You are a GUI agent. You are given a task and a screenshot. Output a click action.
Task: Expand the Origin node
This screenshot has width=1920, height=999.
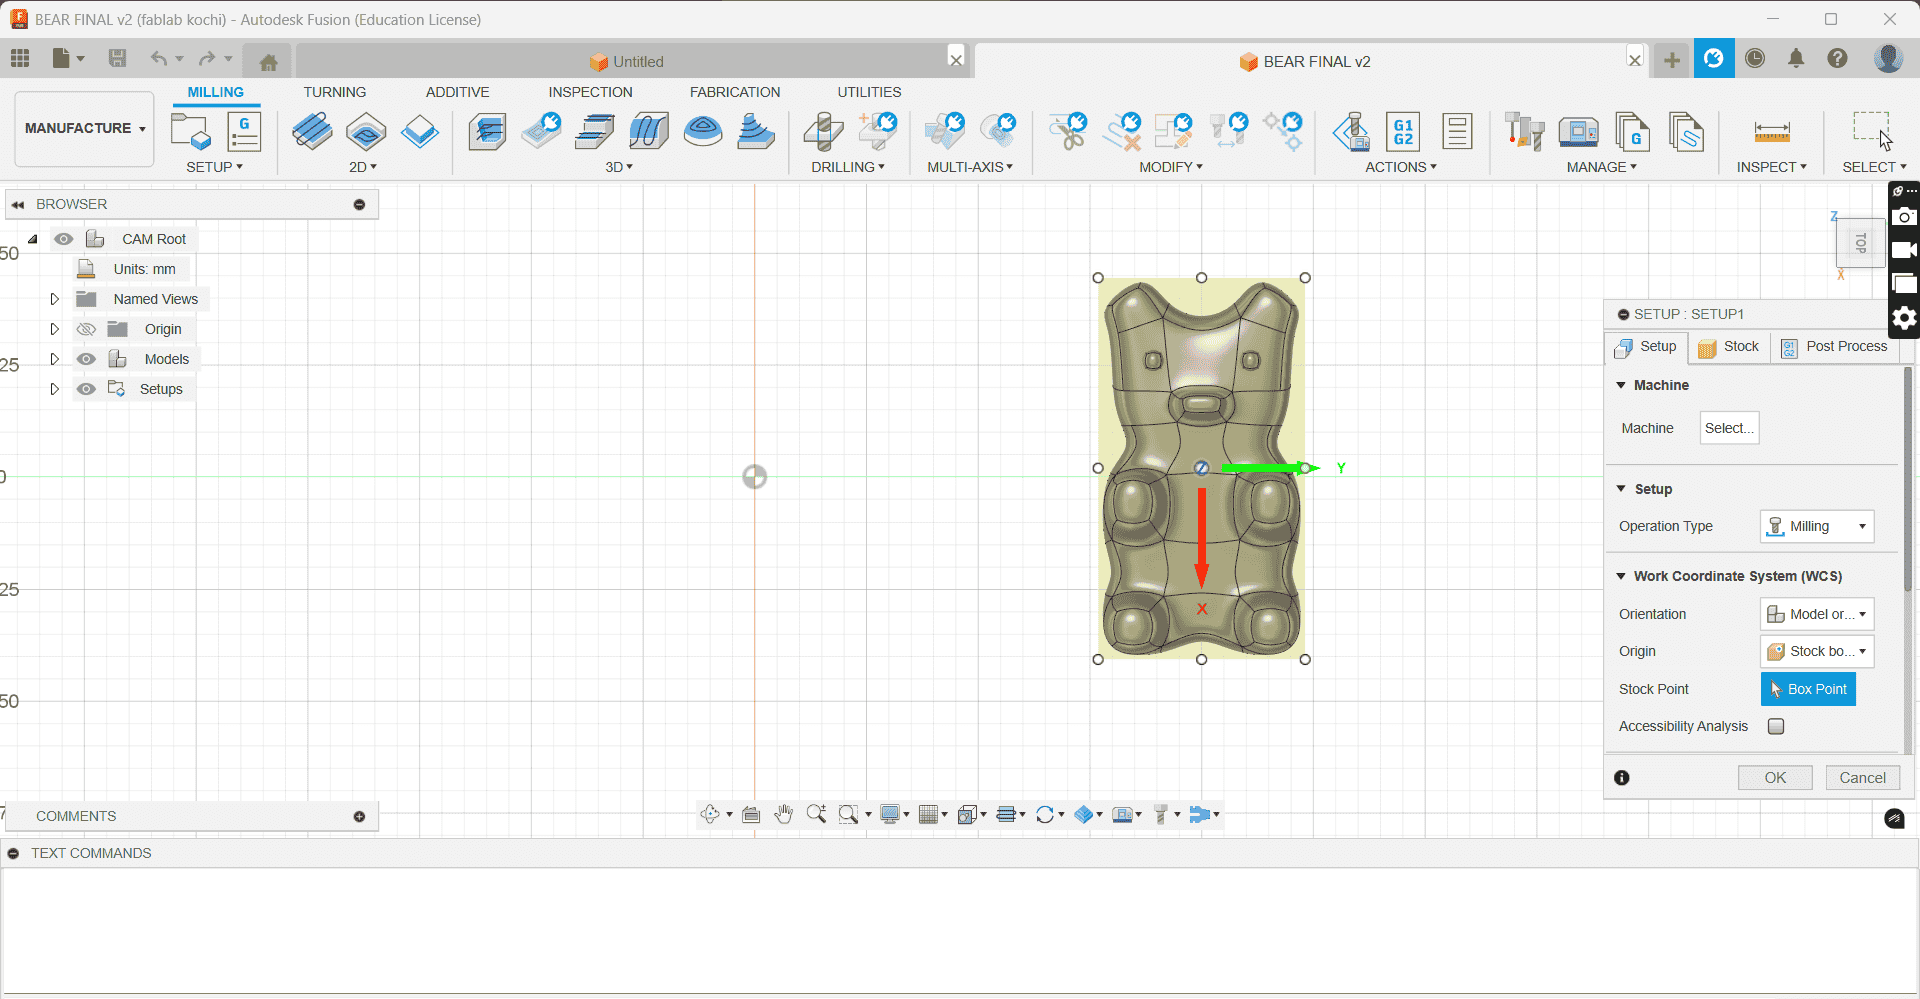click(x=55, y=329)
